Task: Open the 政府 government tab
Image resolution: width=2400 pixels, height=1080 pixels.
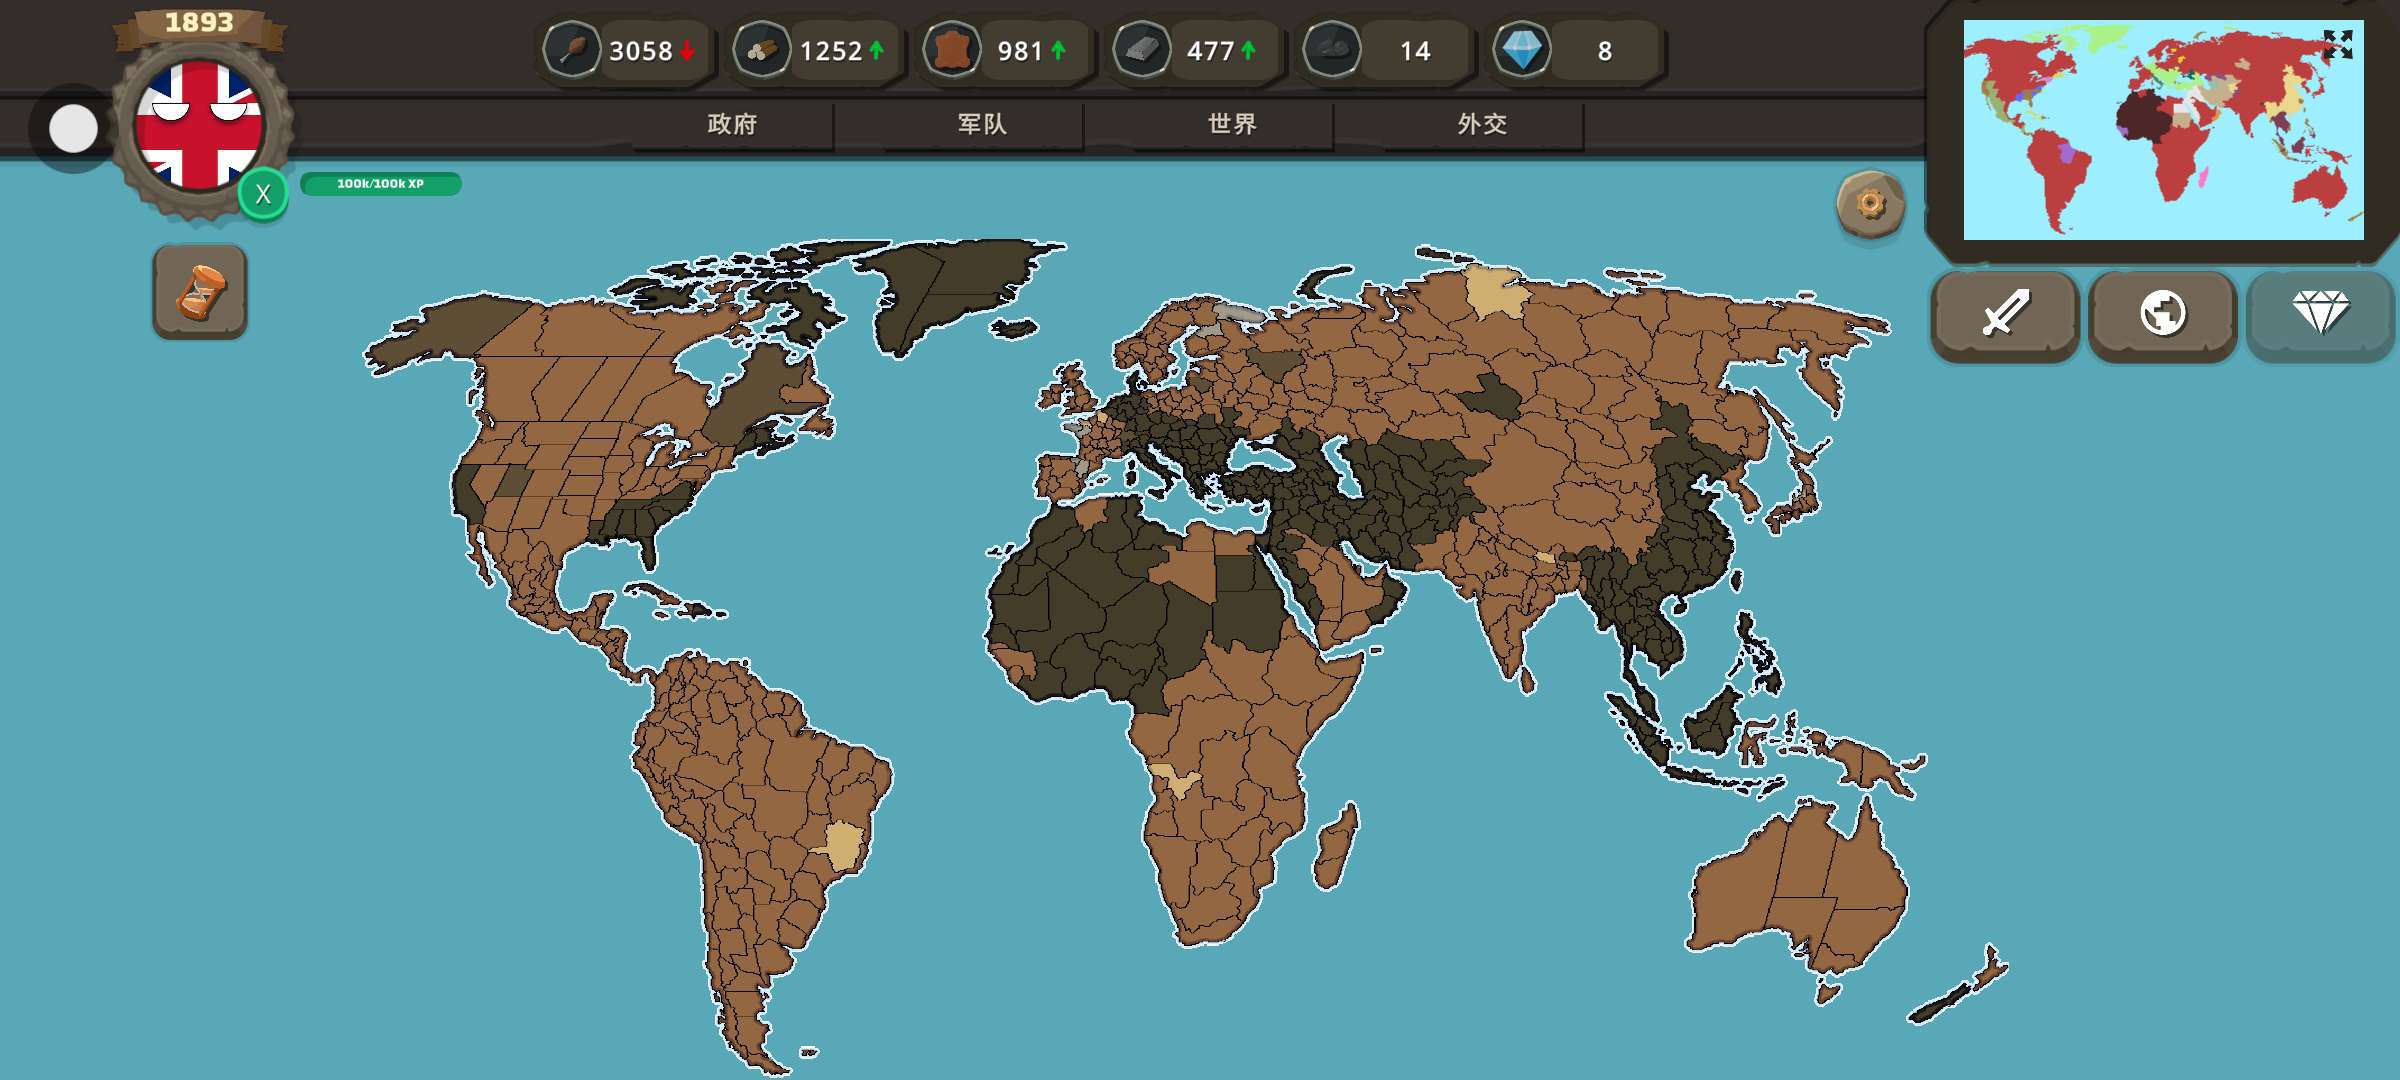Action: [x=732, y=124]
